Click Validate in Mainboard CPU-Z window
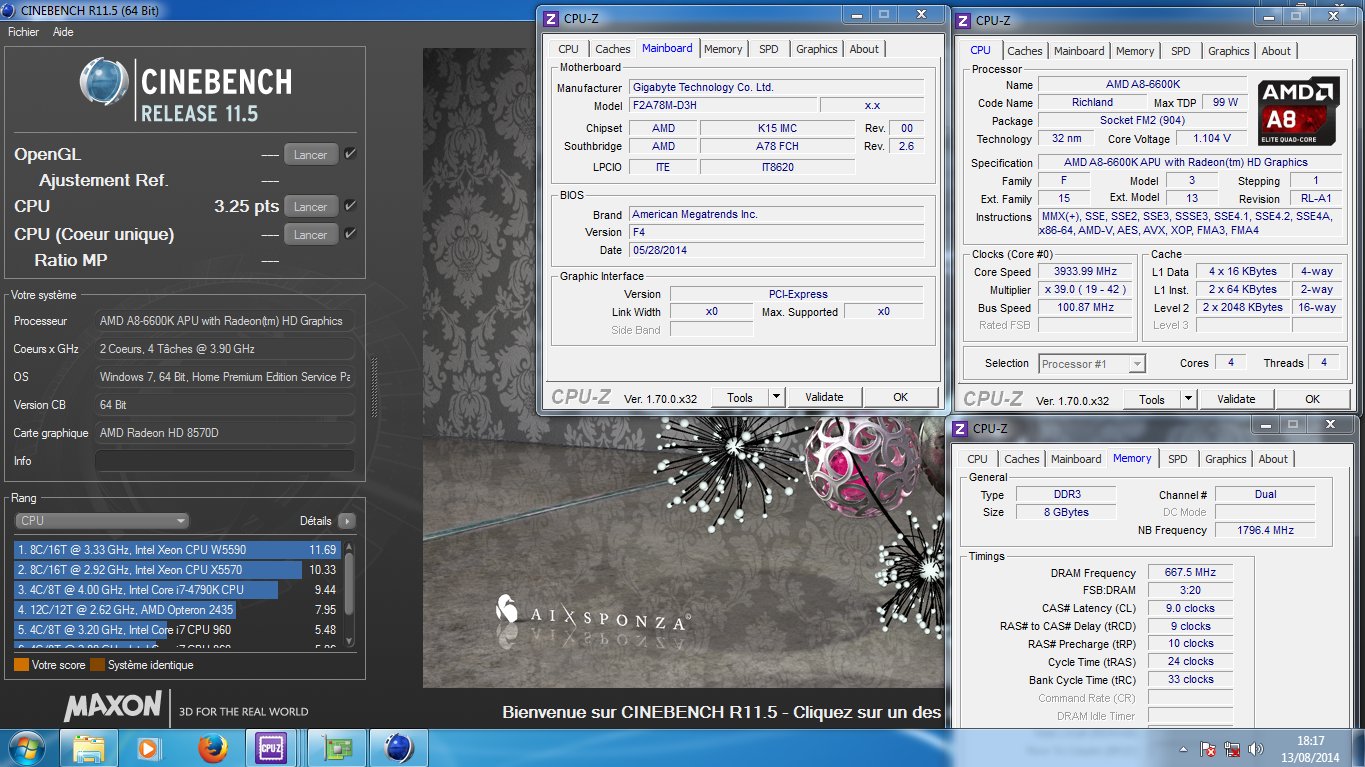Screen dimensions: 1365x767 coord(824,398)
